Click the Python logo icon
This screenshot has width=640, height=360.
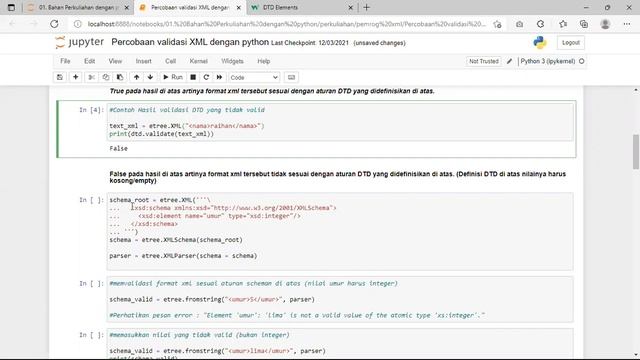click(x=540, y=42)
